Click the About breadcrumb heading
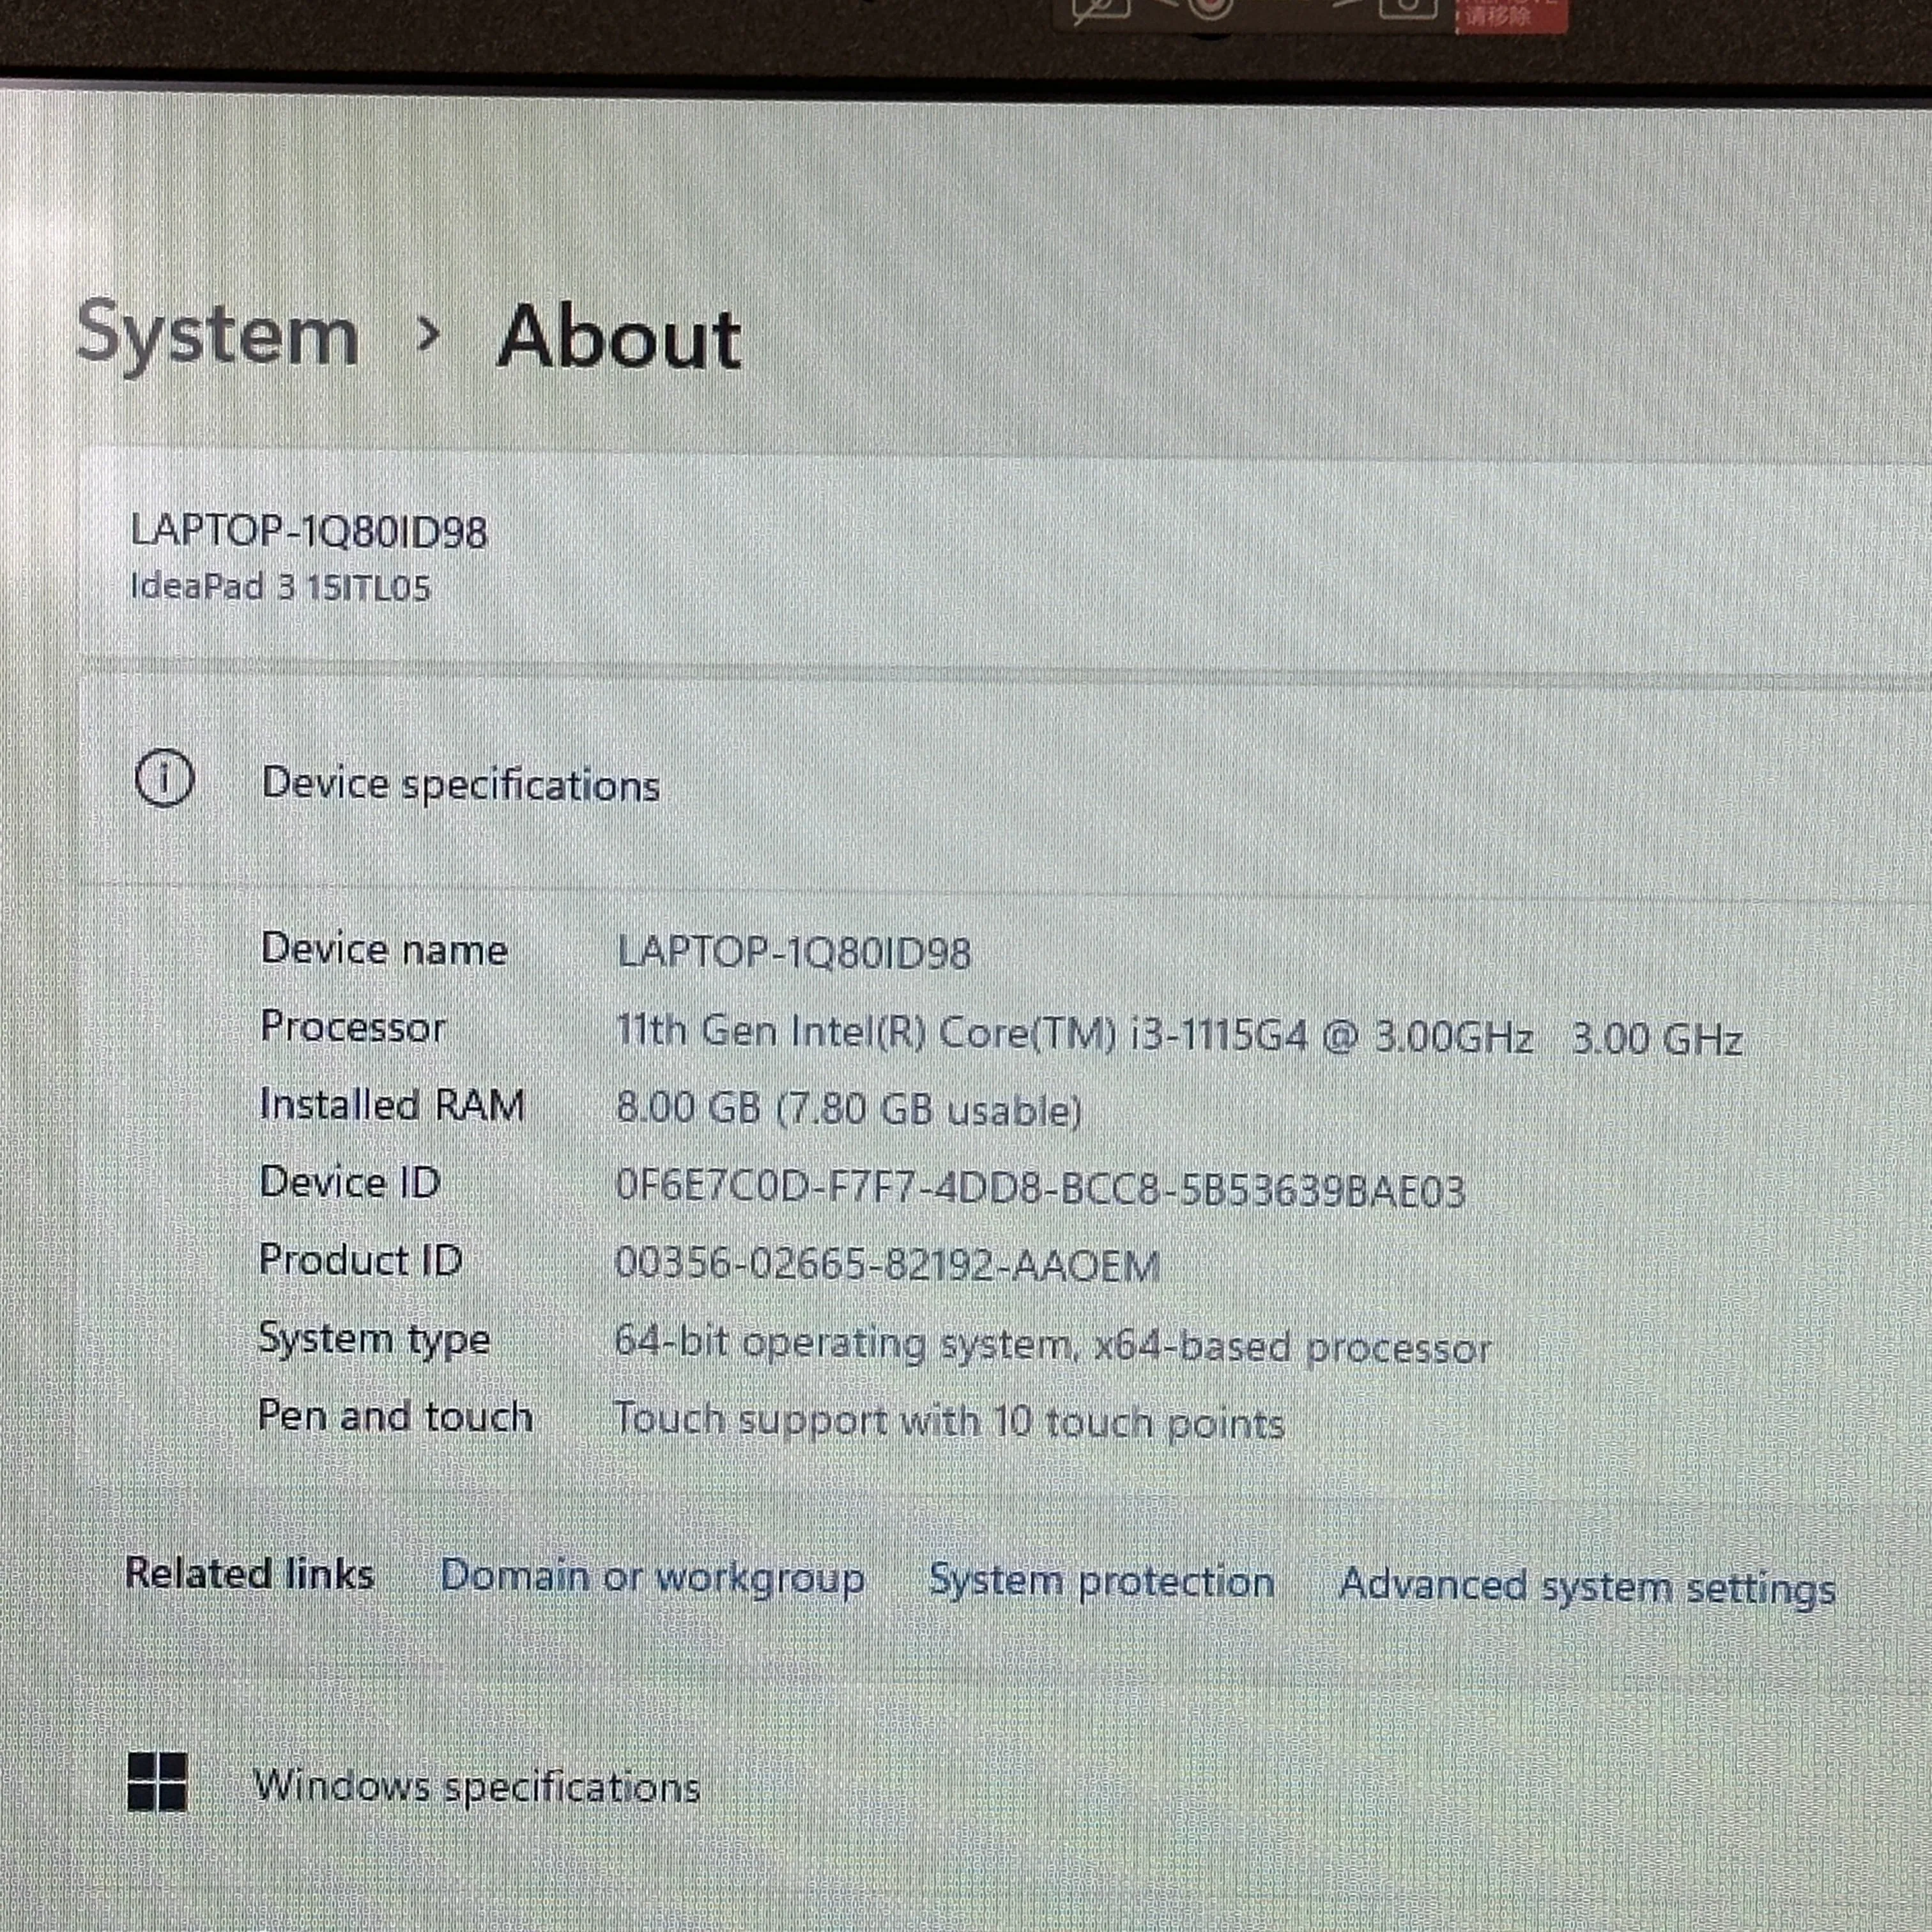Screen dimensions: 1932x1932 coord(619,338)
